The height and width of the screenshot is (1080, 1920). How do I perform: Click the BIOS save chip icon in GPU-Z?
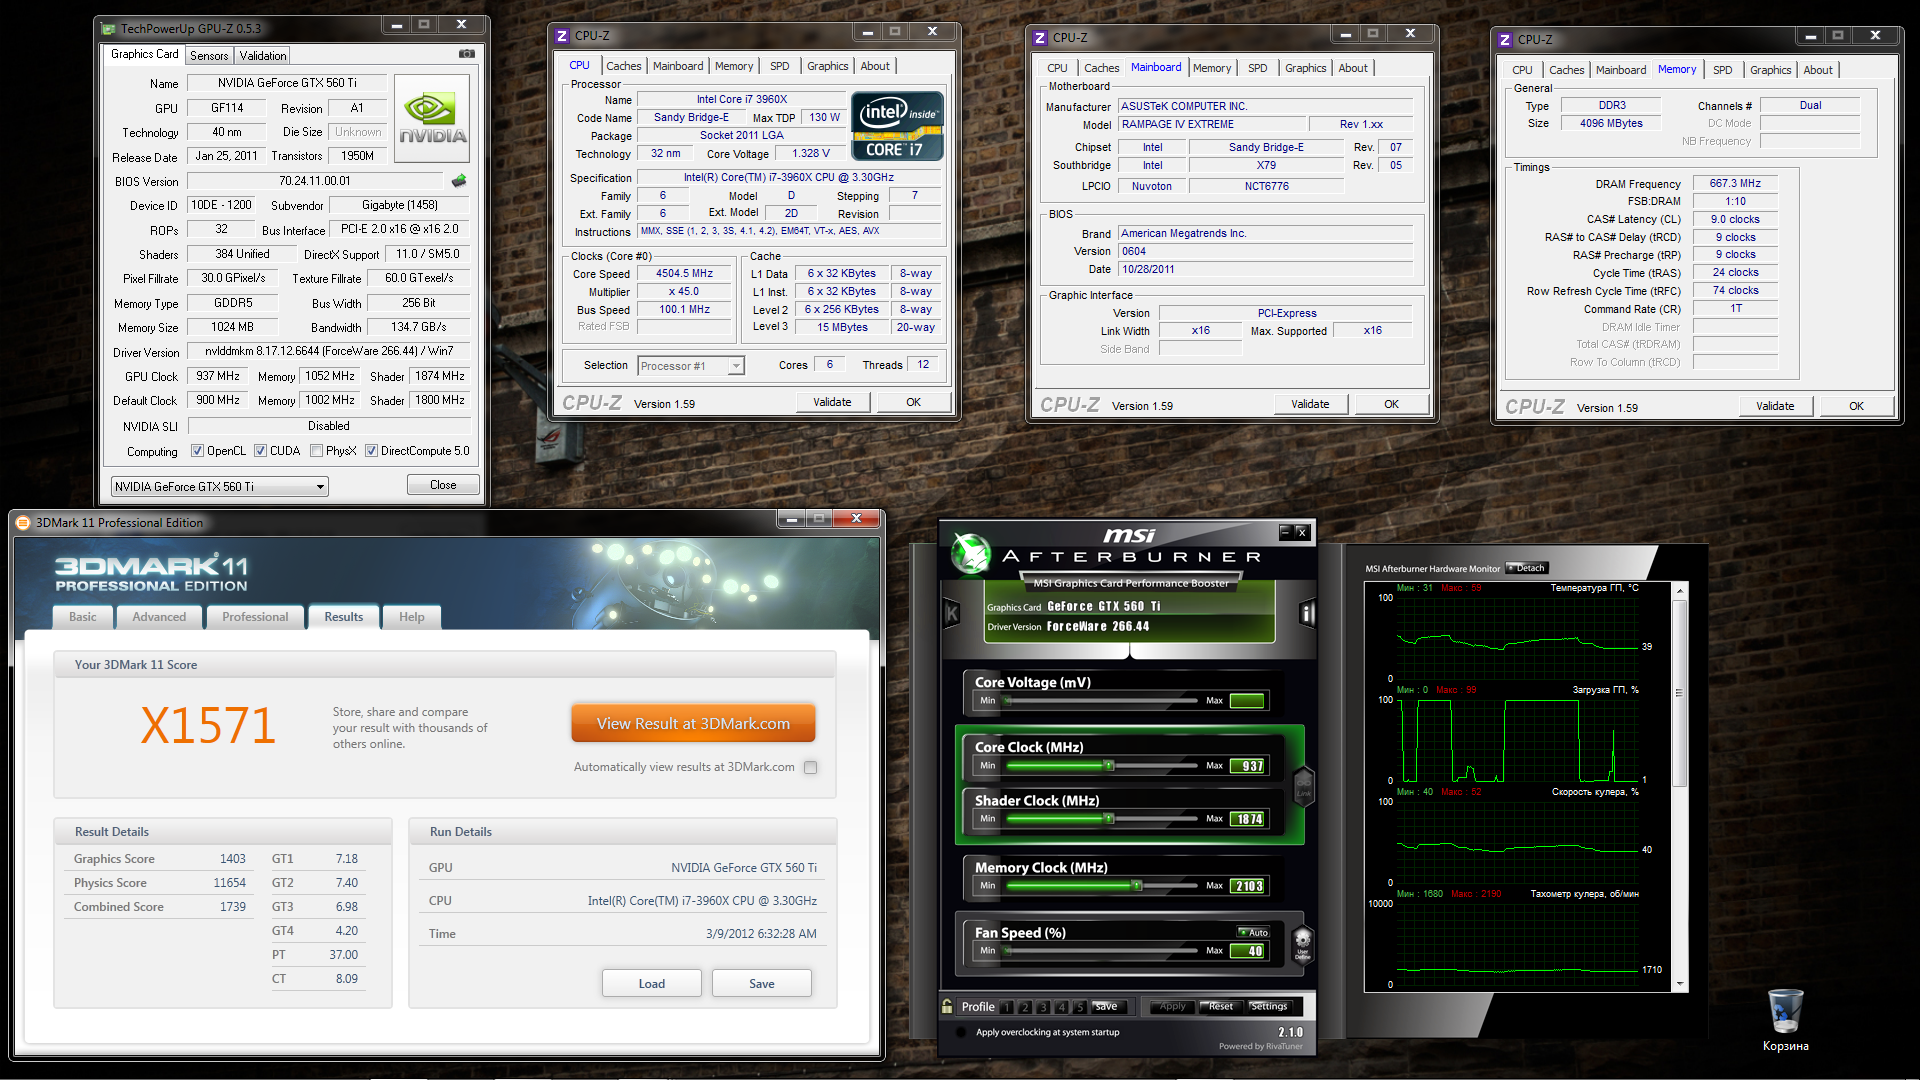[x=459, y=181]
